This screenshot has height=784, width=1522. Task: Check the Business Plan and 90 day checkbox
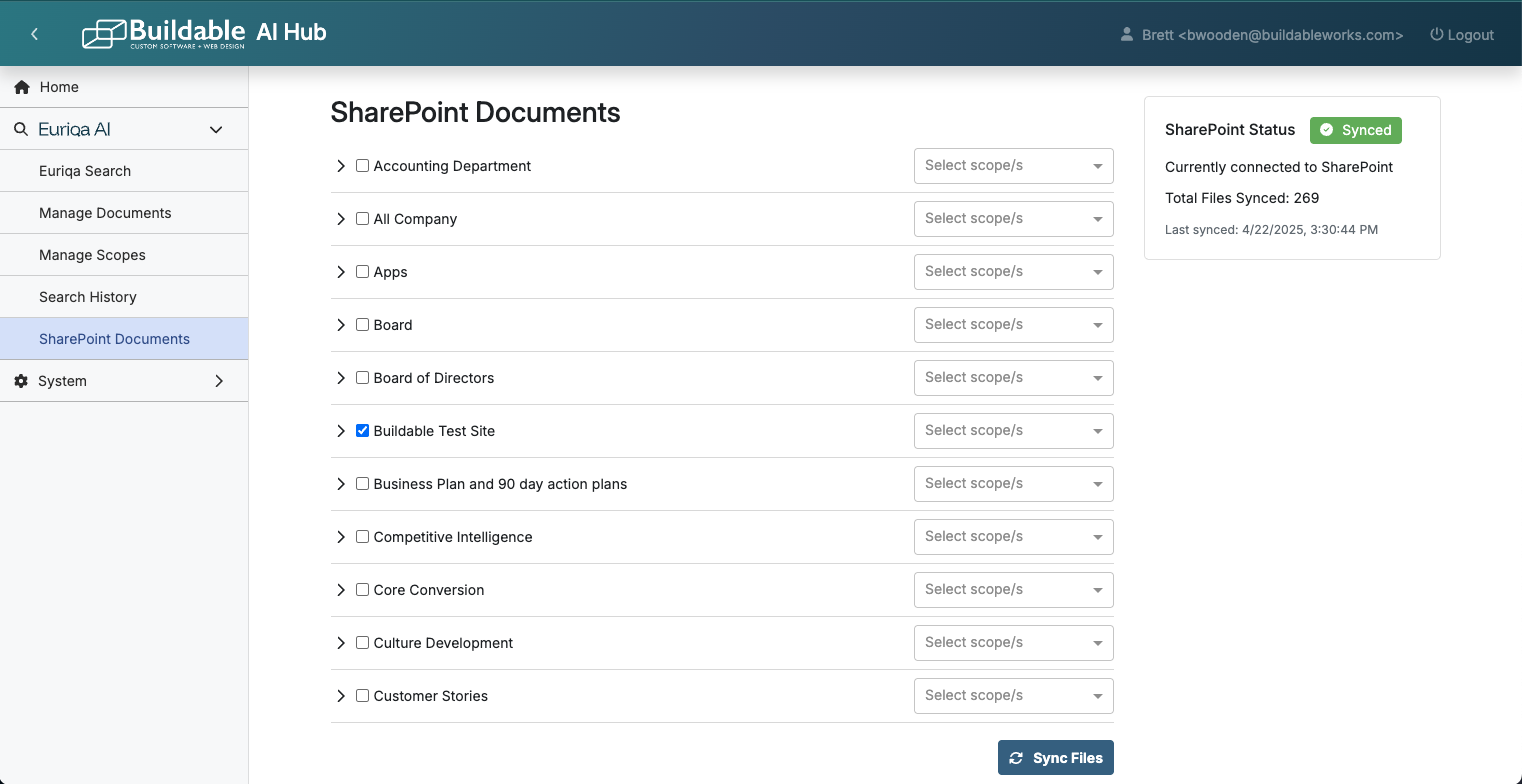pos(363,484)
